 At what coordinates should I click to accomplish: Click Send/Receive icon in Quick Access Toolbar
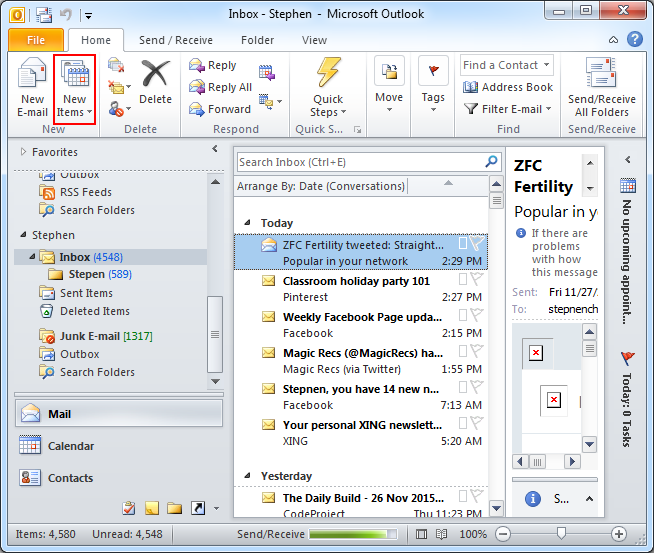tap(44, 15)
